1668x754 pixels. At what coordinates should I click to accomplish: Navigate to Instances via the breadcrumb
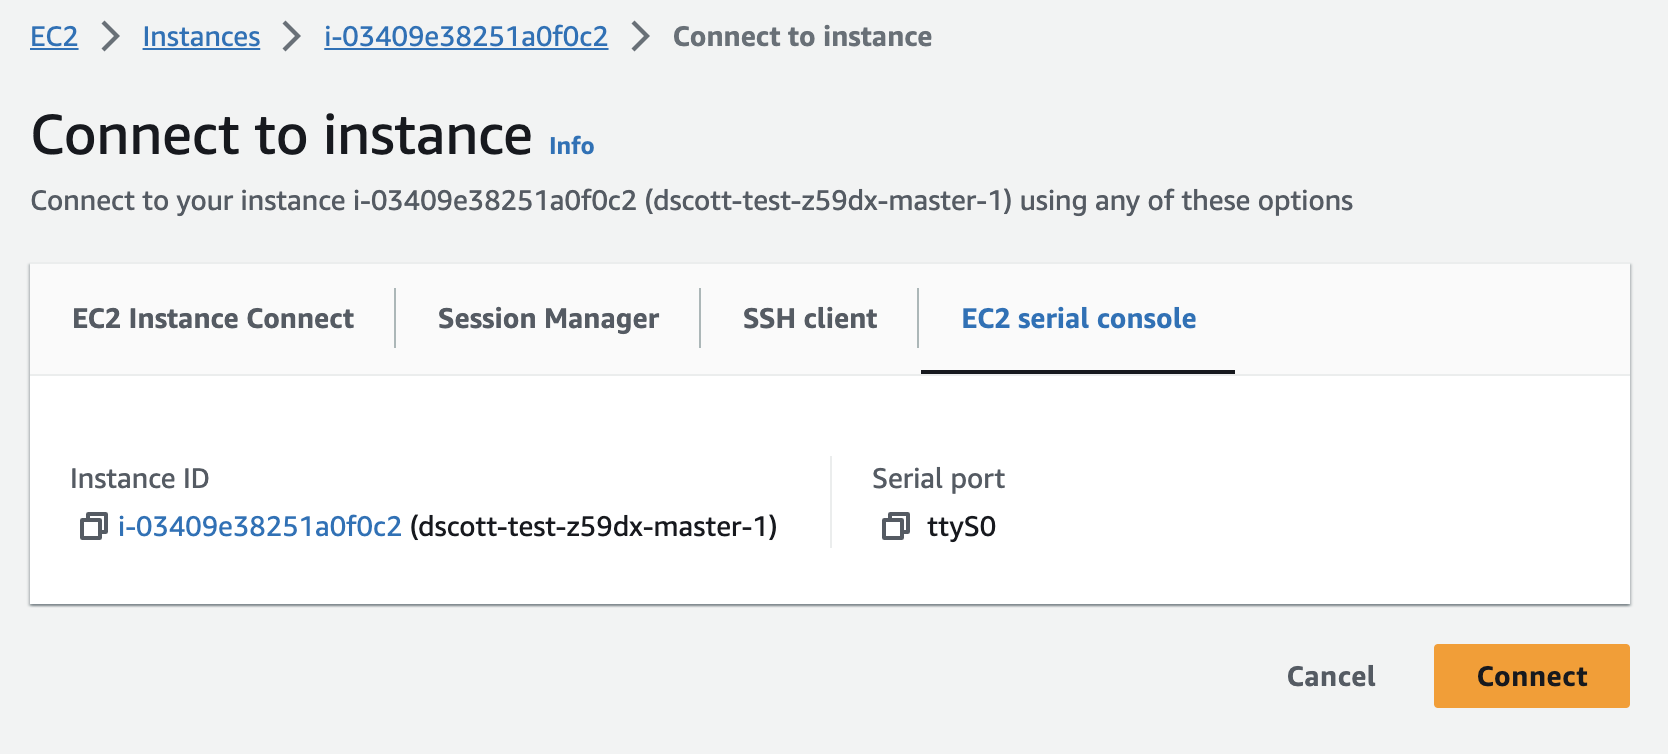tap(200, 36)
